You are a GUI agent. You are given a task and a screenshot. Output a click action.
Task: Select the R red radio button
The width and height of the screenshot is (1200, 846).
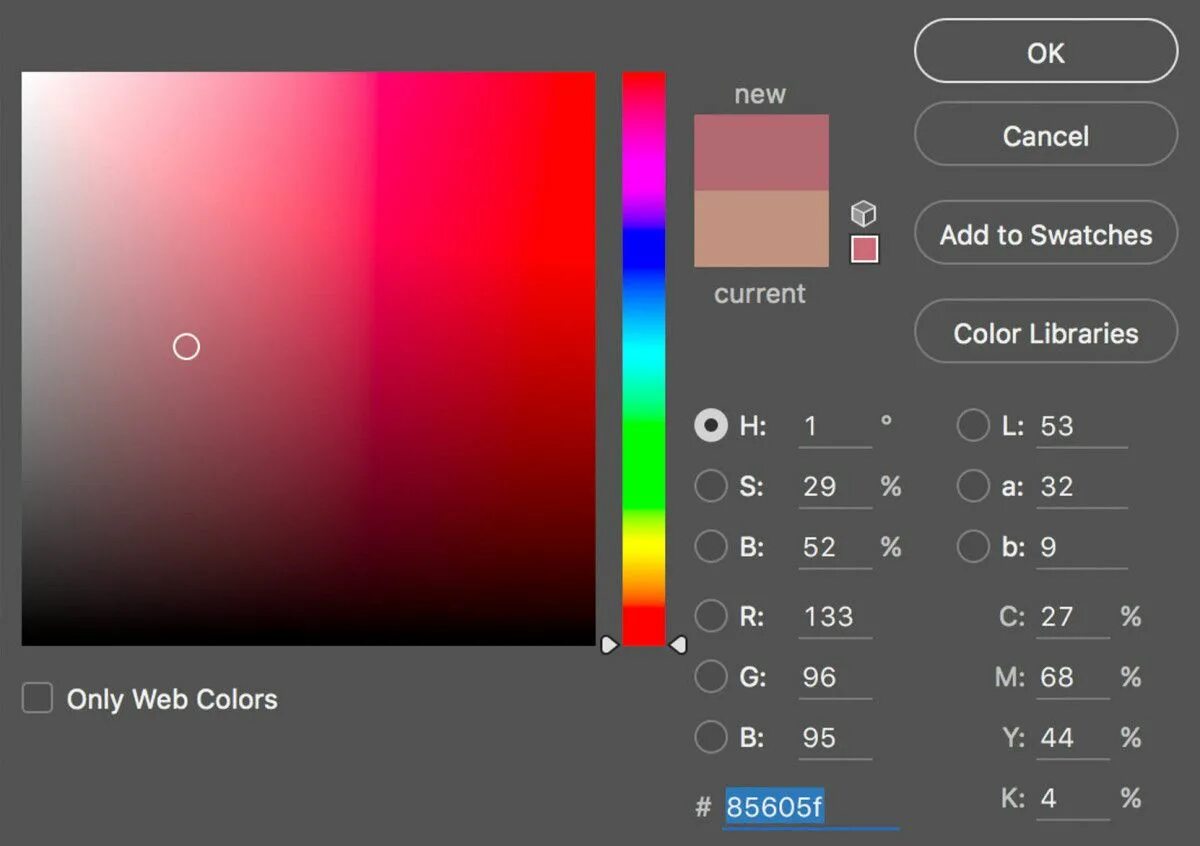[x=711, y=616]
